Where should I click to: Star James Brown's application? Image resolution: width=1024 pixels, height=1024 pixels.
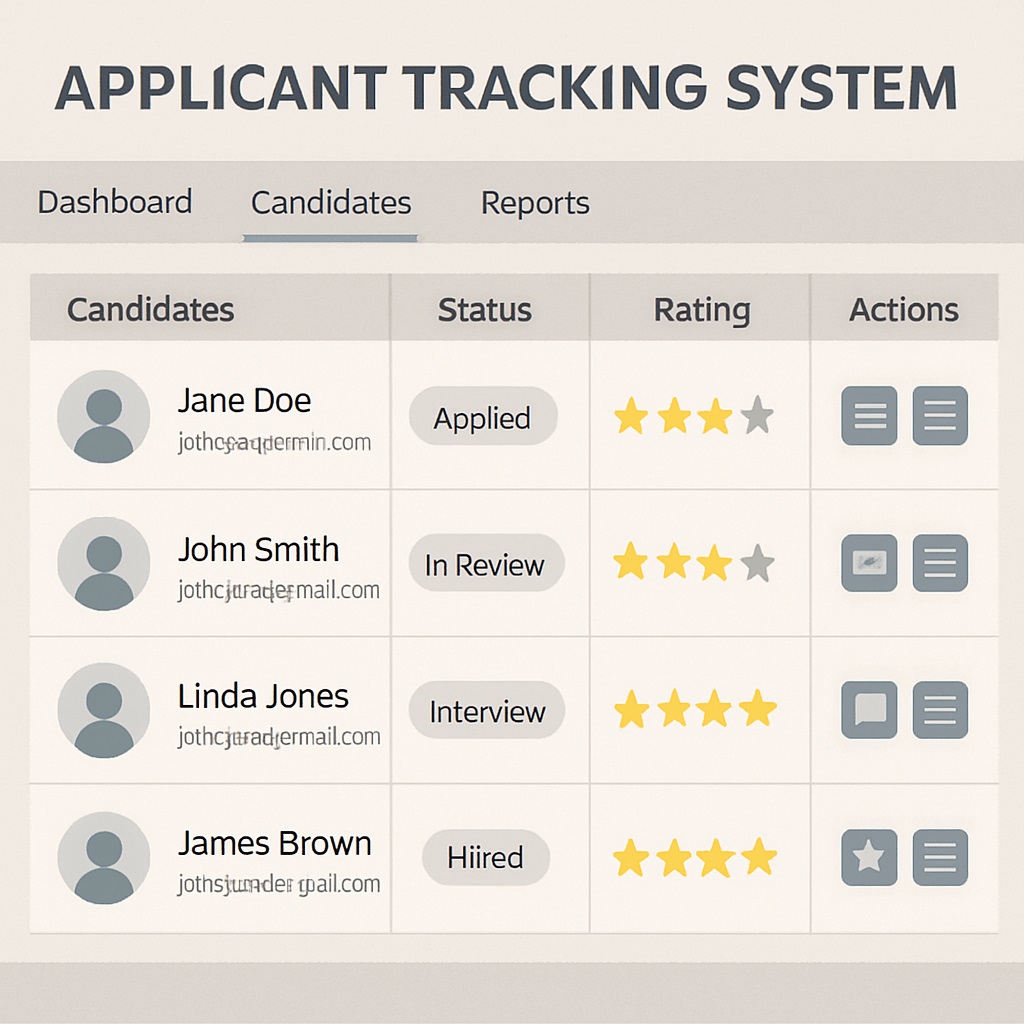point(868,858)
